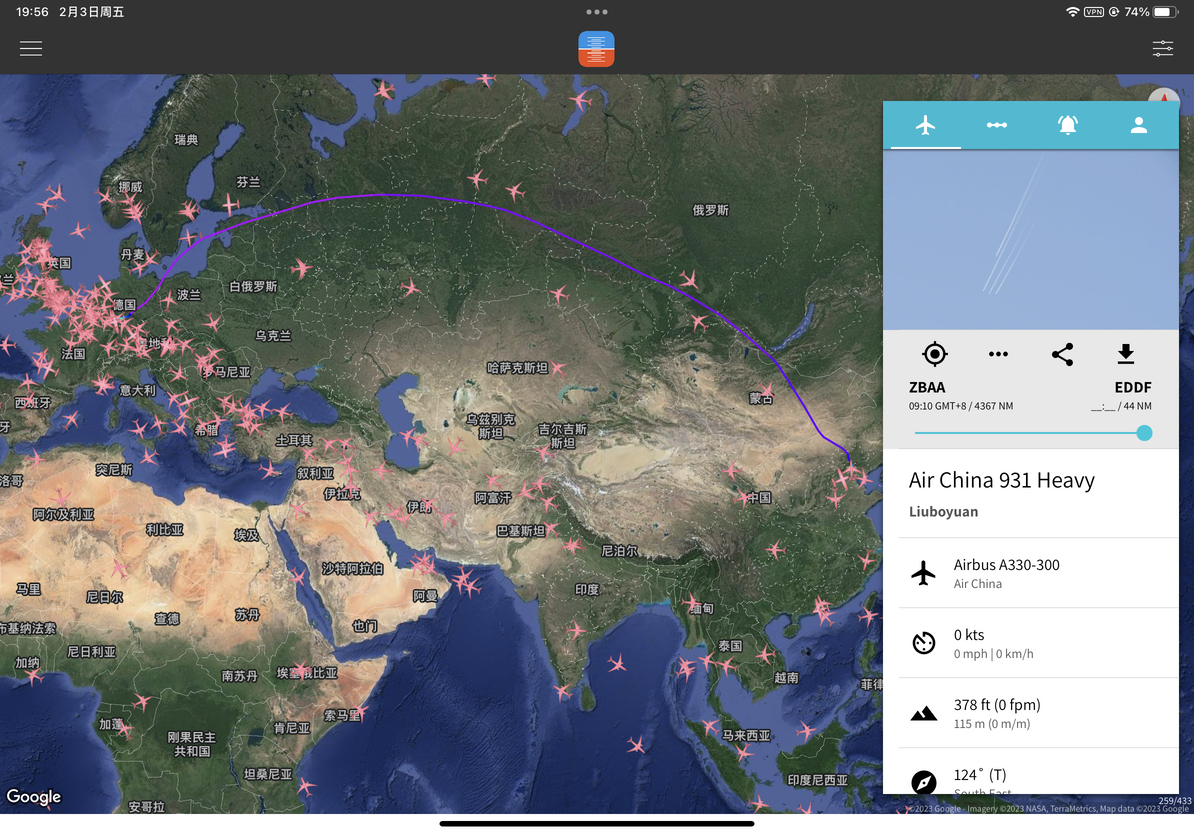Select the aircraft near Mongolia label
This screenshot has height=834, width=1194.
pyautogui.click(x=766, y=391)
